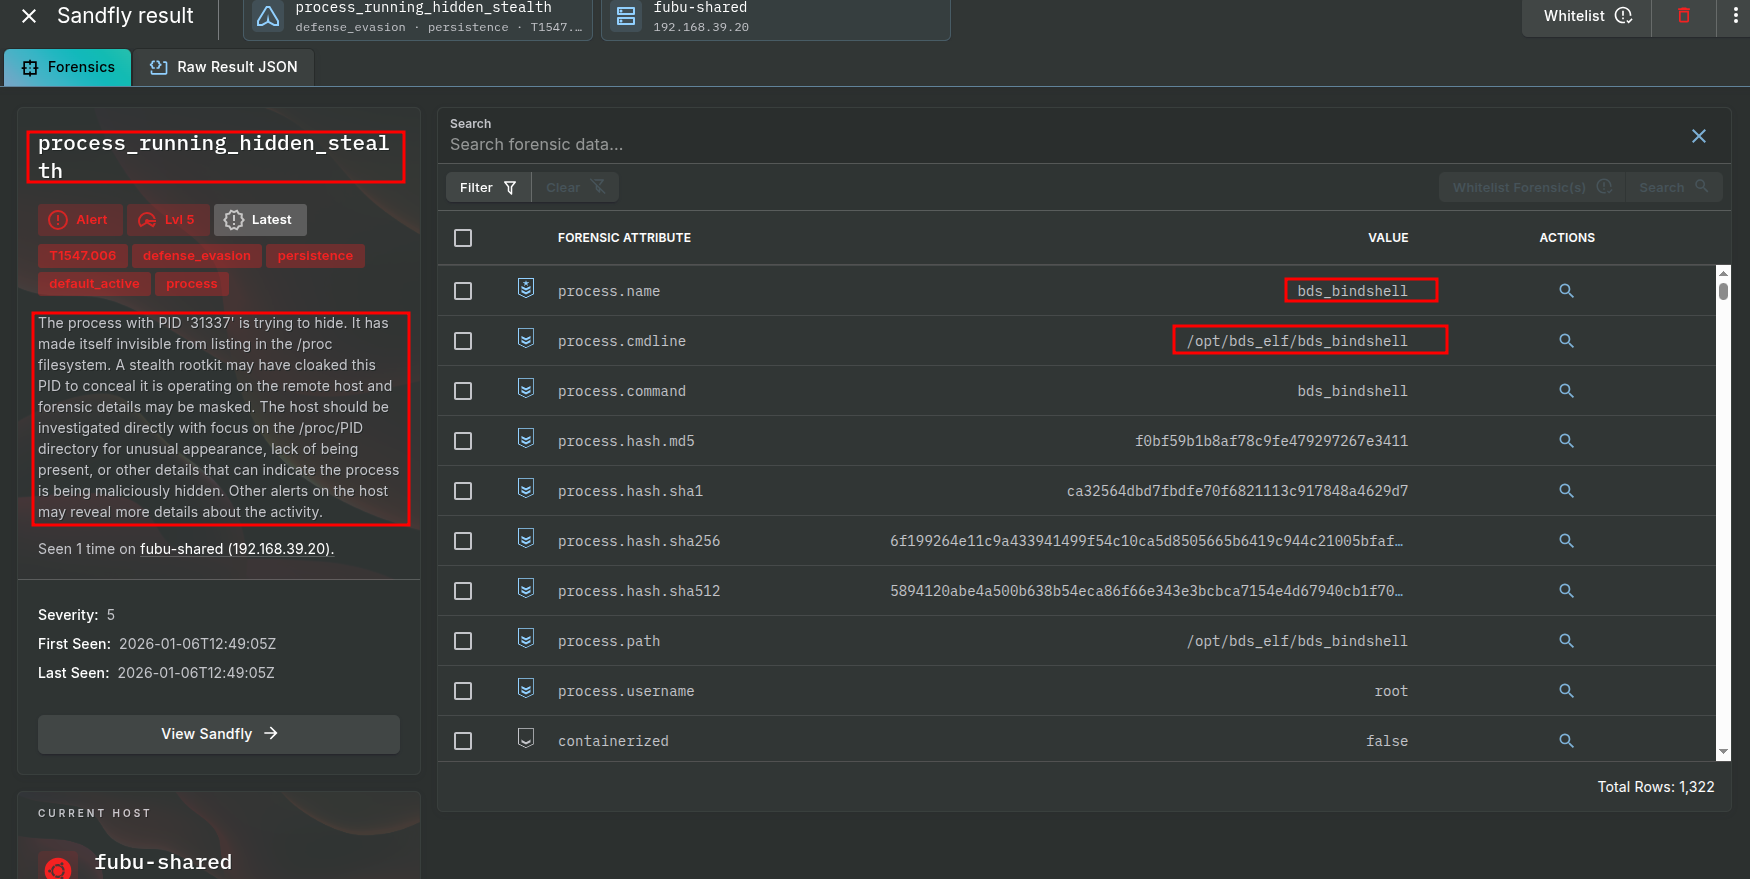Open the Filter dropdown
1750x879 pixels.
point(488,187)
